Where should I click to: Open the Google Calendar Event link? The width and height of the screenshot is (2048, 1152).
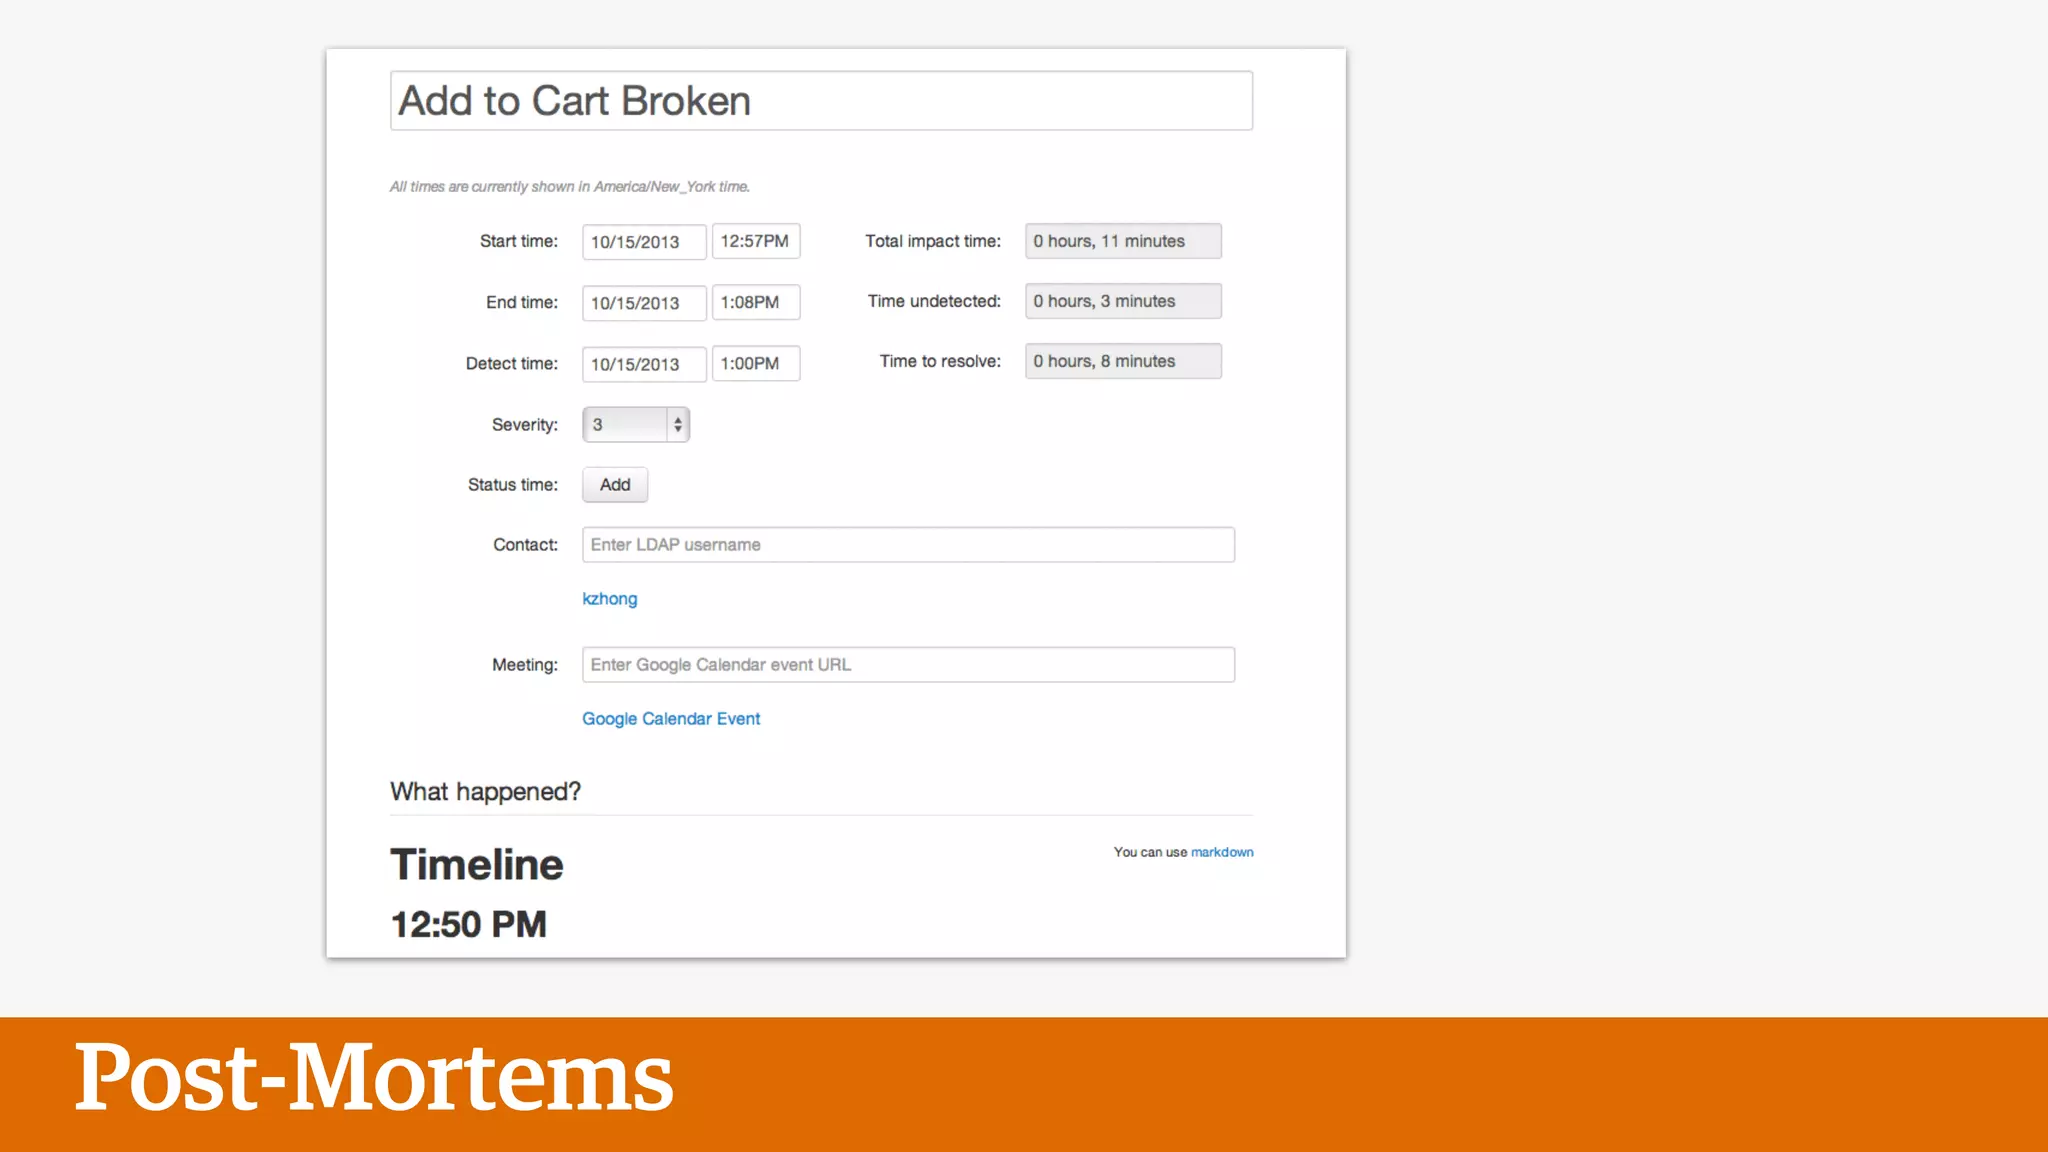(x=671, y=719)
